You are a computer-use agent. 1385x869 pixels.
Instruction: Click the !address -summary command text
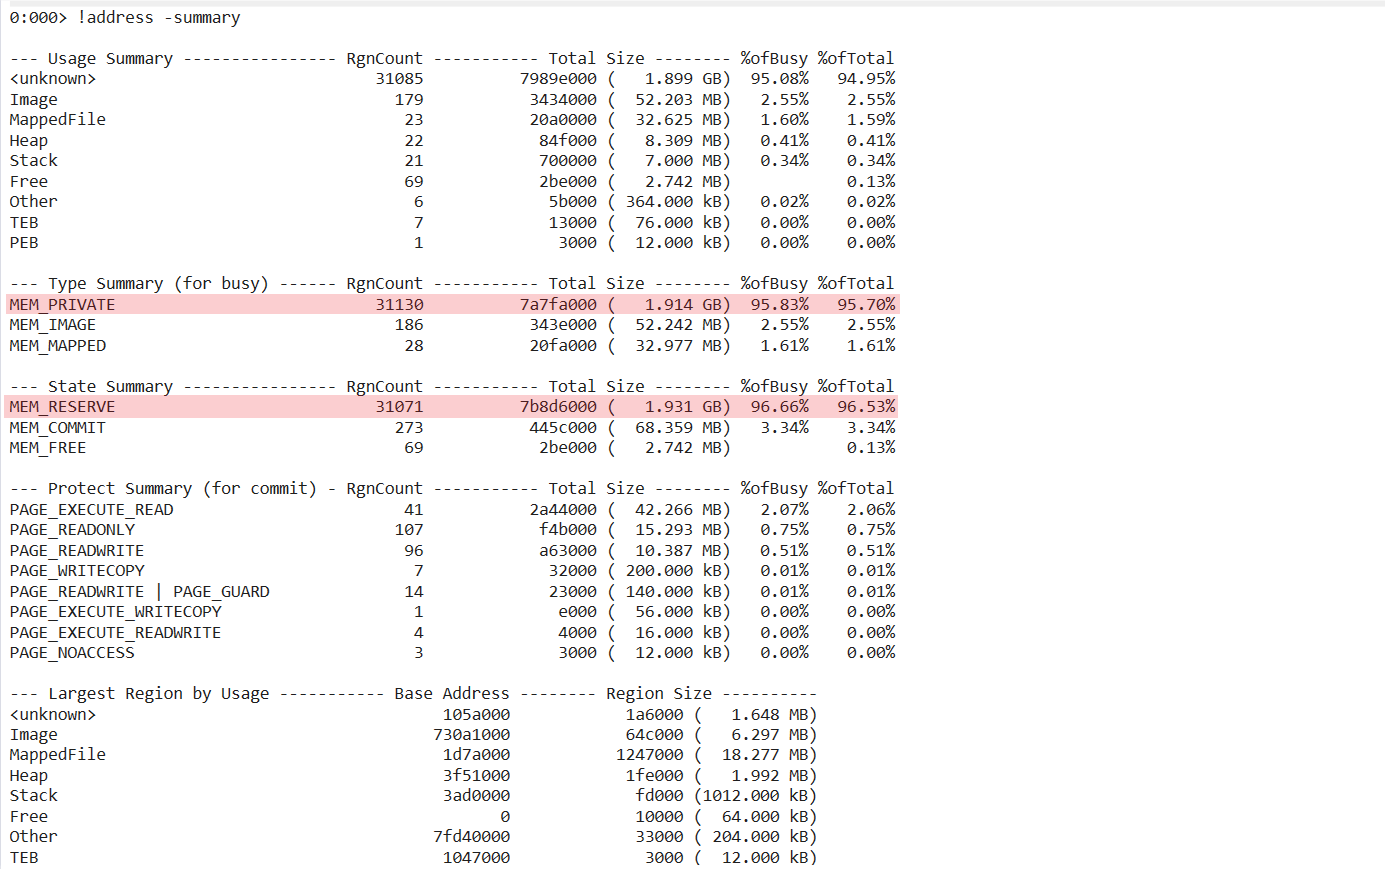pos(157,17)
